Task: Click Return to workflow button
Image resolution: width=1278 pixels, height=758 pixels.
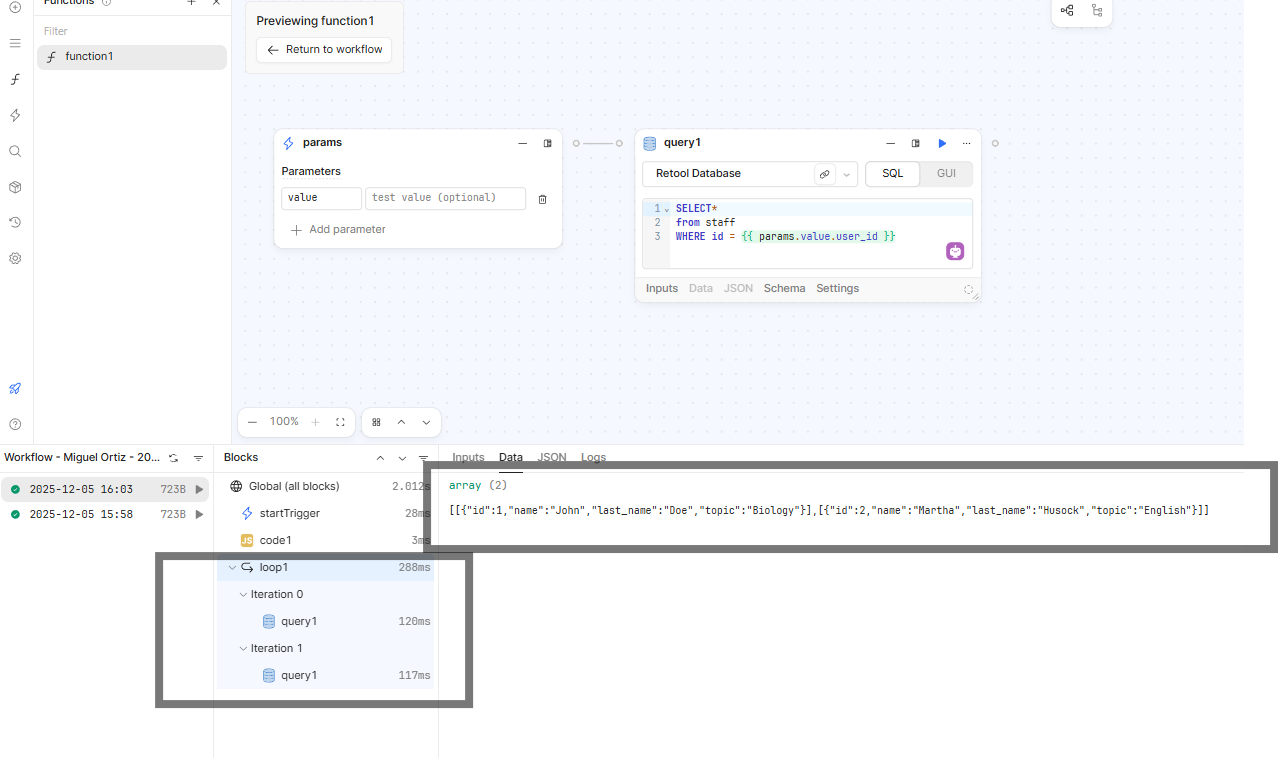Action: pyautogui.click(x=324, y=49)
